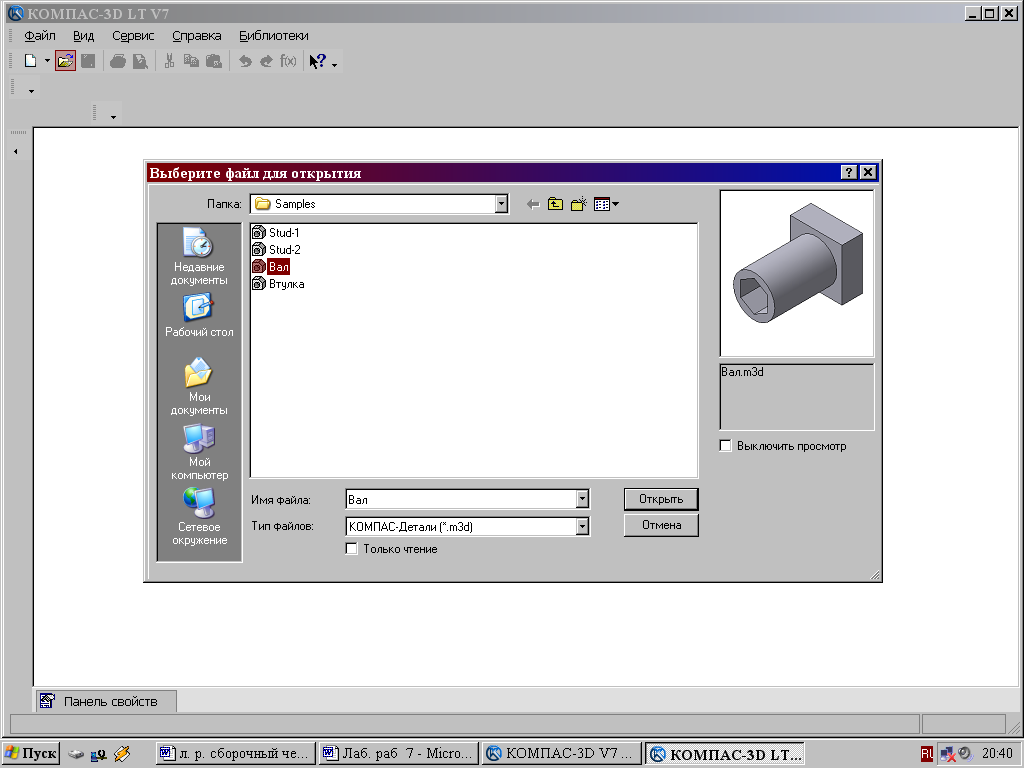Click the standard toolbar overflow arrow

click(x=334, y=65)
